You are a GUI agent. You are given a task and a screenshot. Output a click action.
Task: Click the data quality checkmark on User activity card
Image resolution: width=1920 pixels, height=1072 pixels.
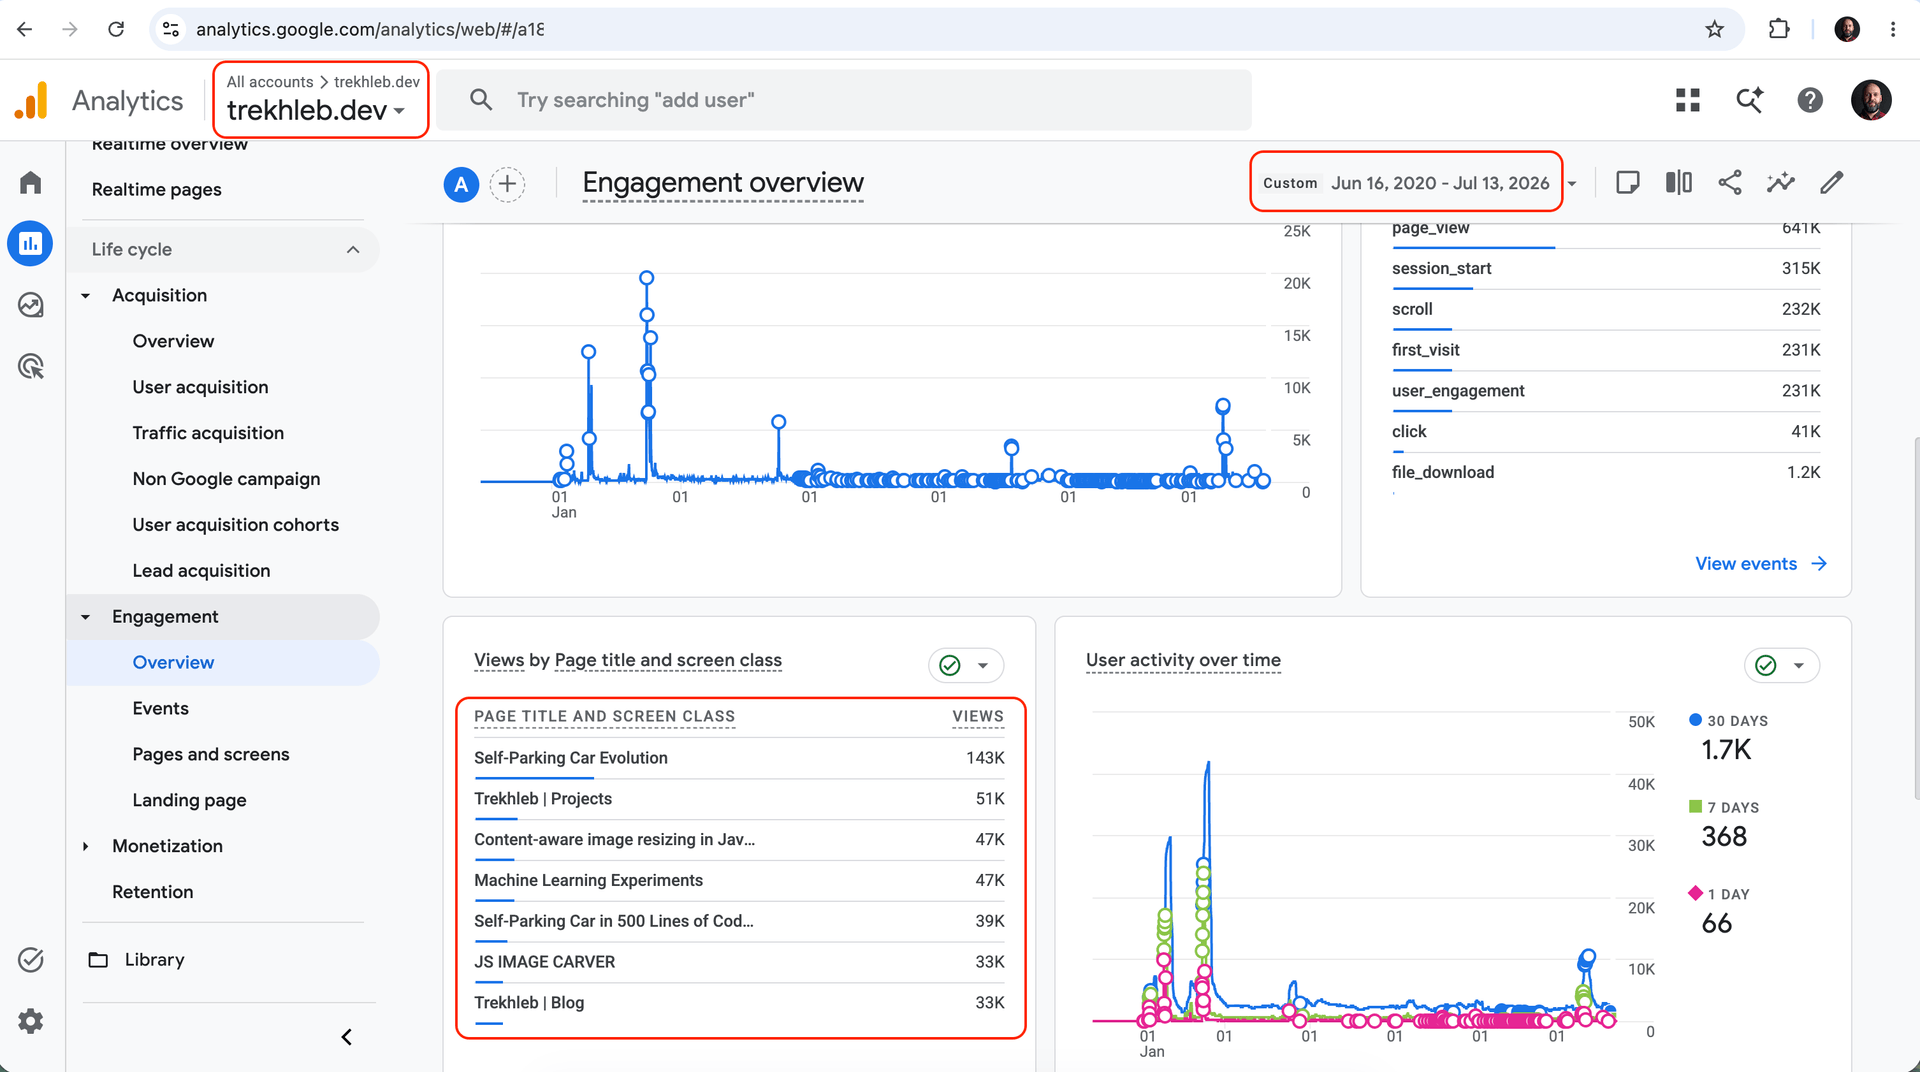(1766, 666)
